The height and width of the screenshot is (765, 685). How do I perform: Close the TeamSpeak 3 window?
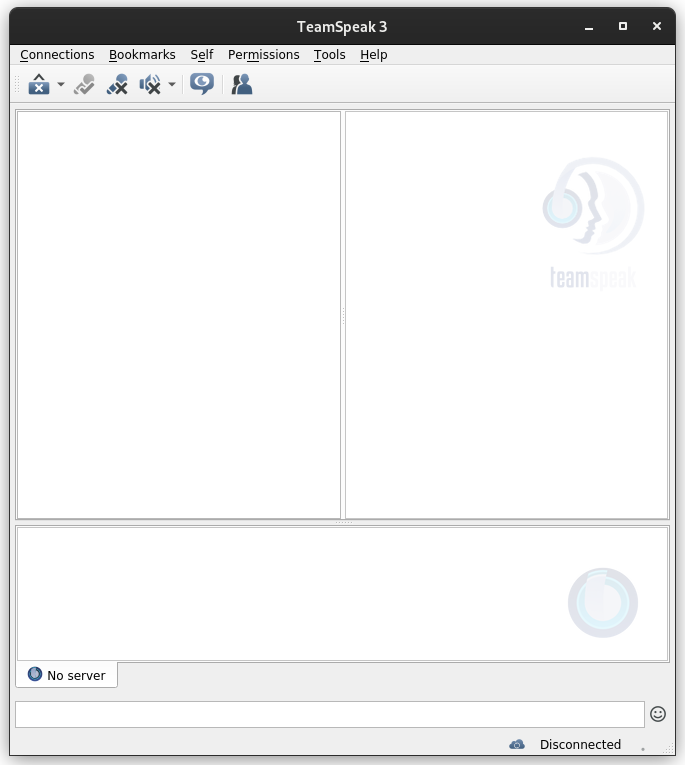[657, 26]
